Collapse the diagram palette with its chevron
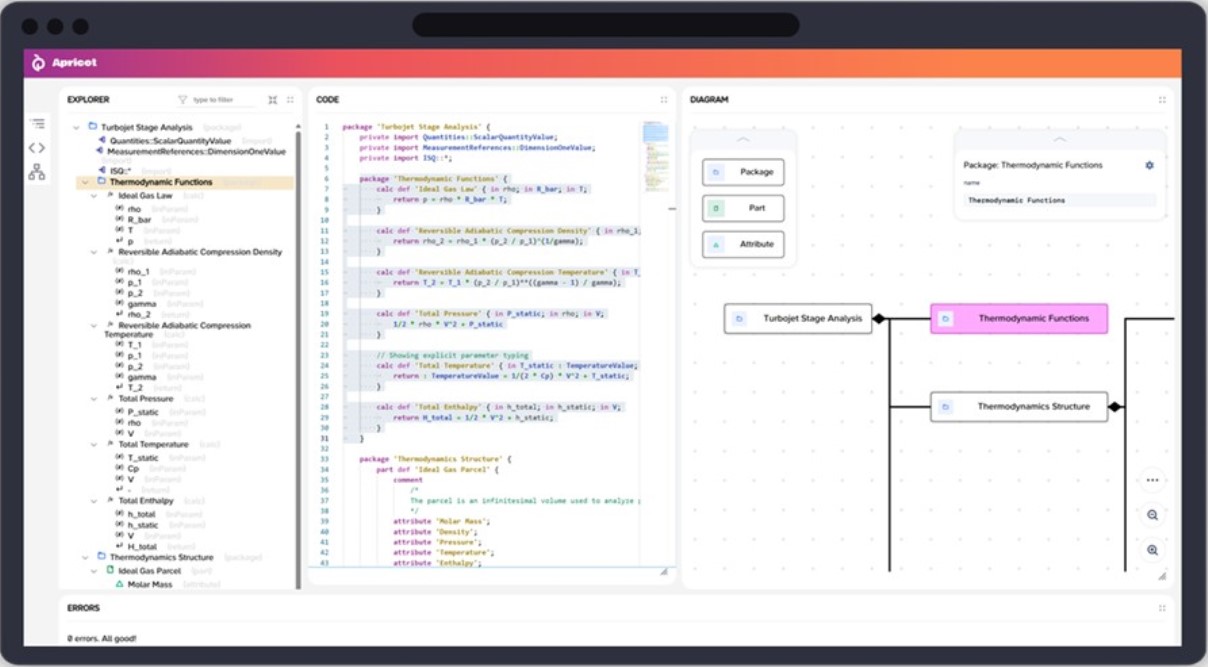Screen dimensions: 1208x667 point(743,140)
